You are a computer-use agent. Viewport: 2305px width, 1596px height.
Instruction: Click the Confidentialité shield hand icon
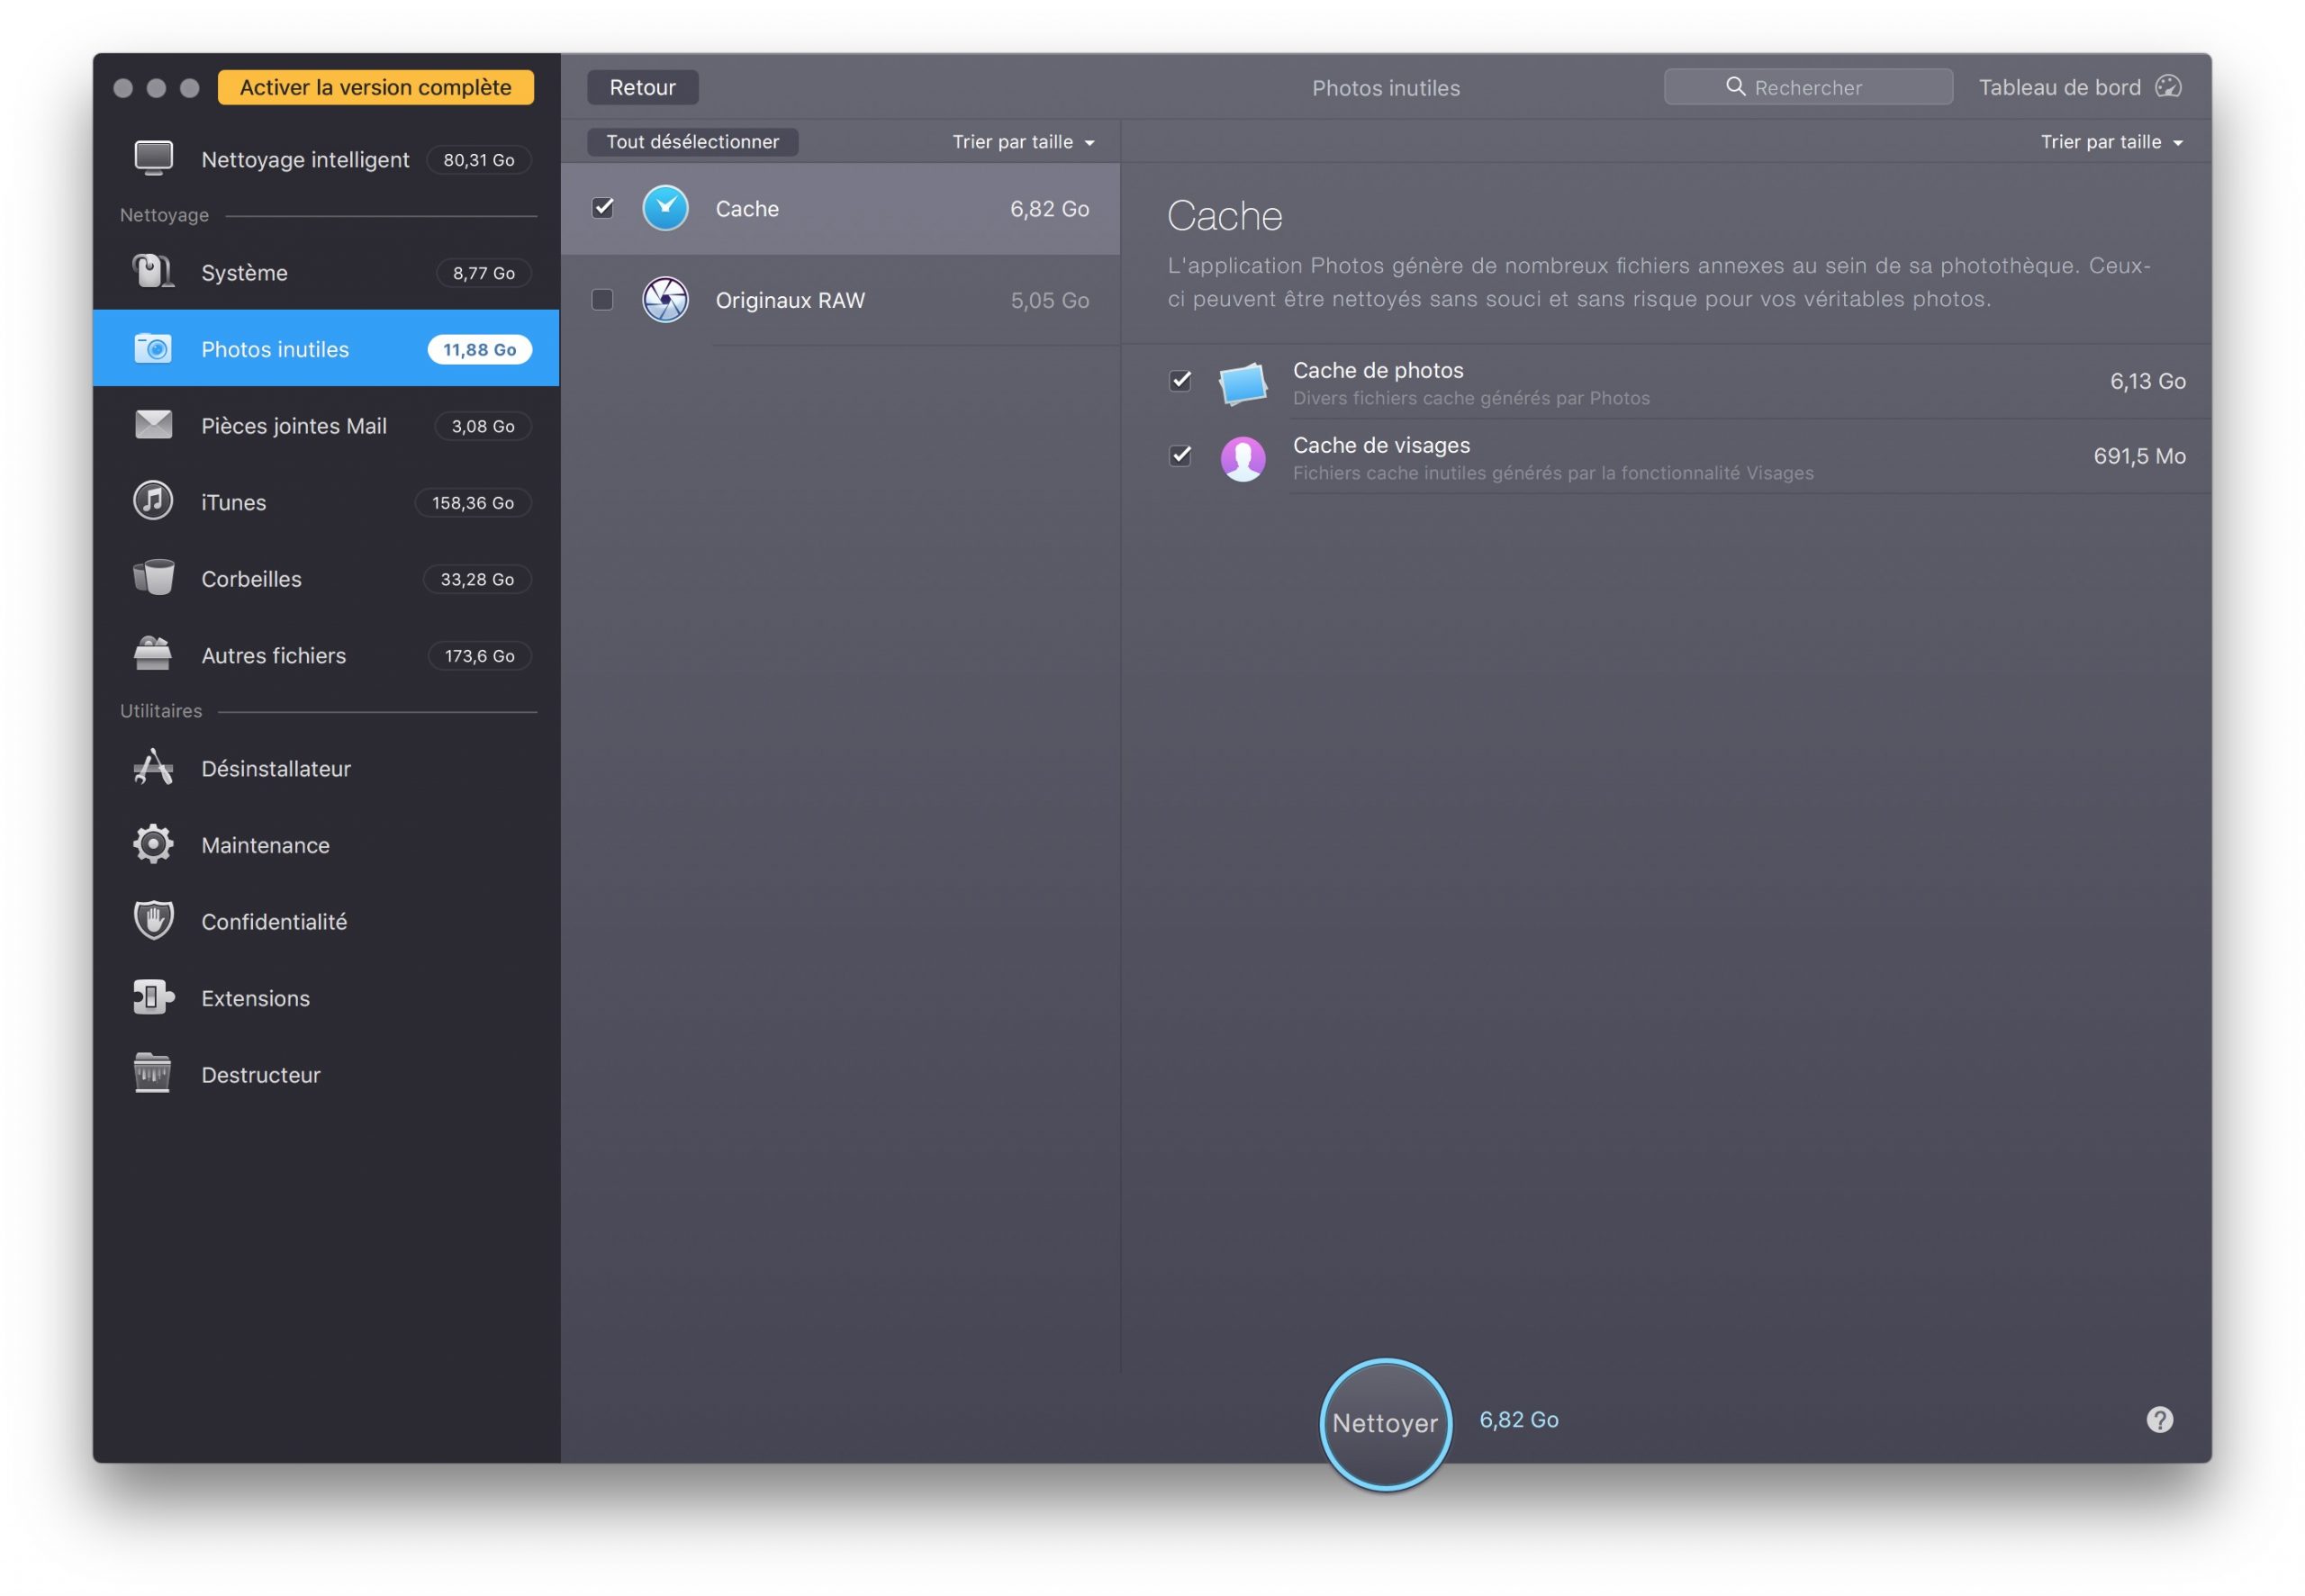(153, 921)
